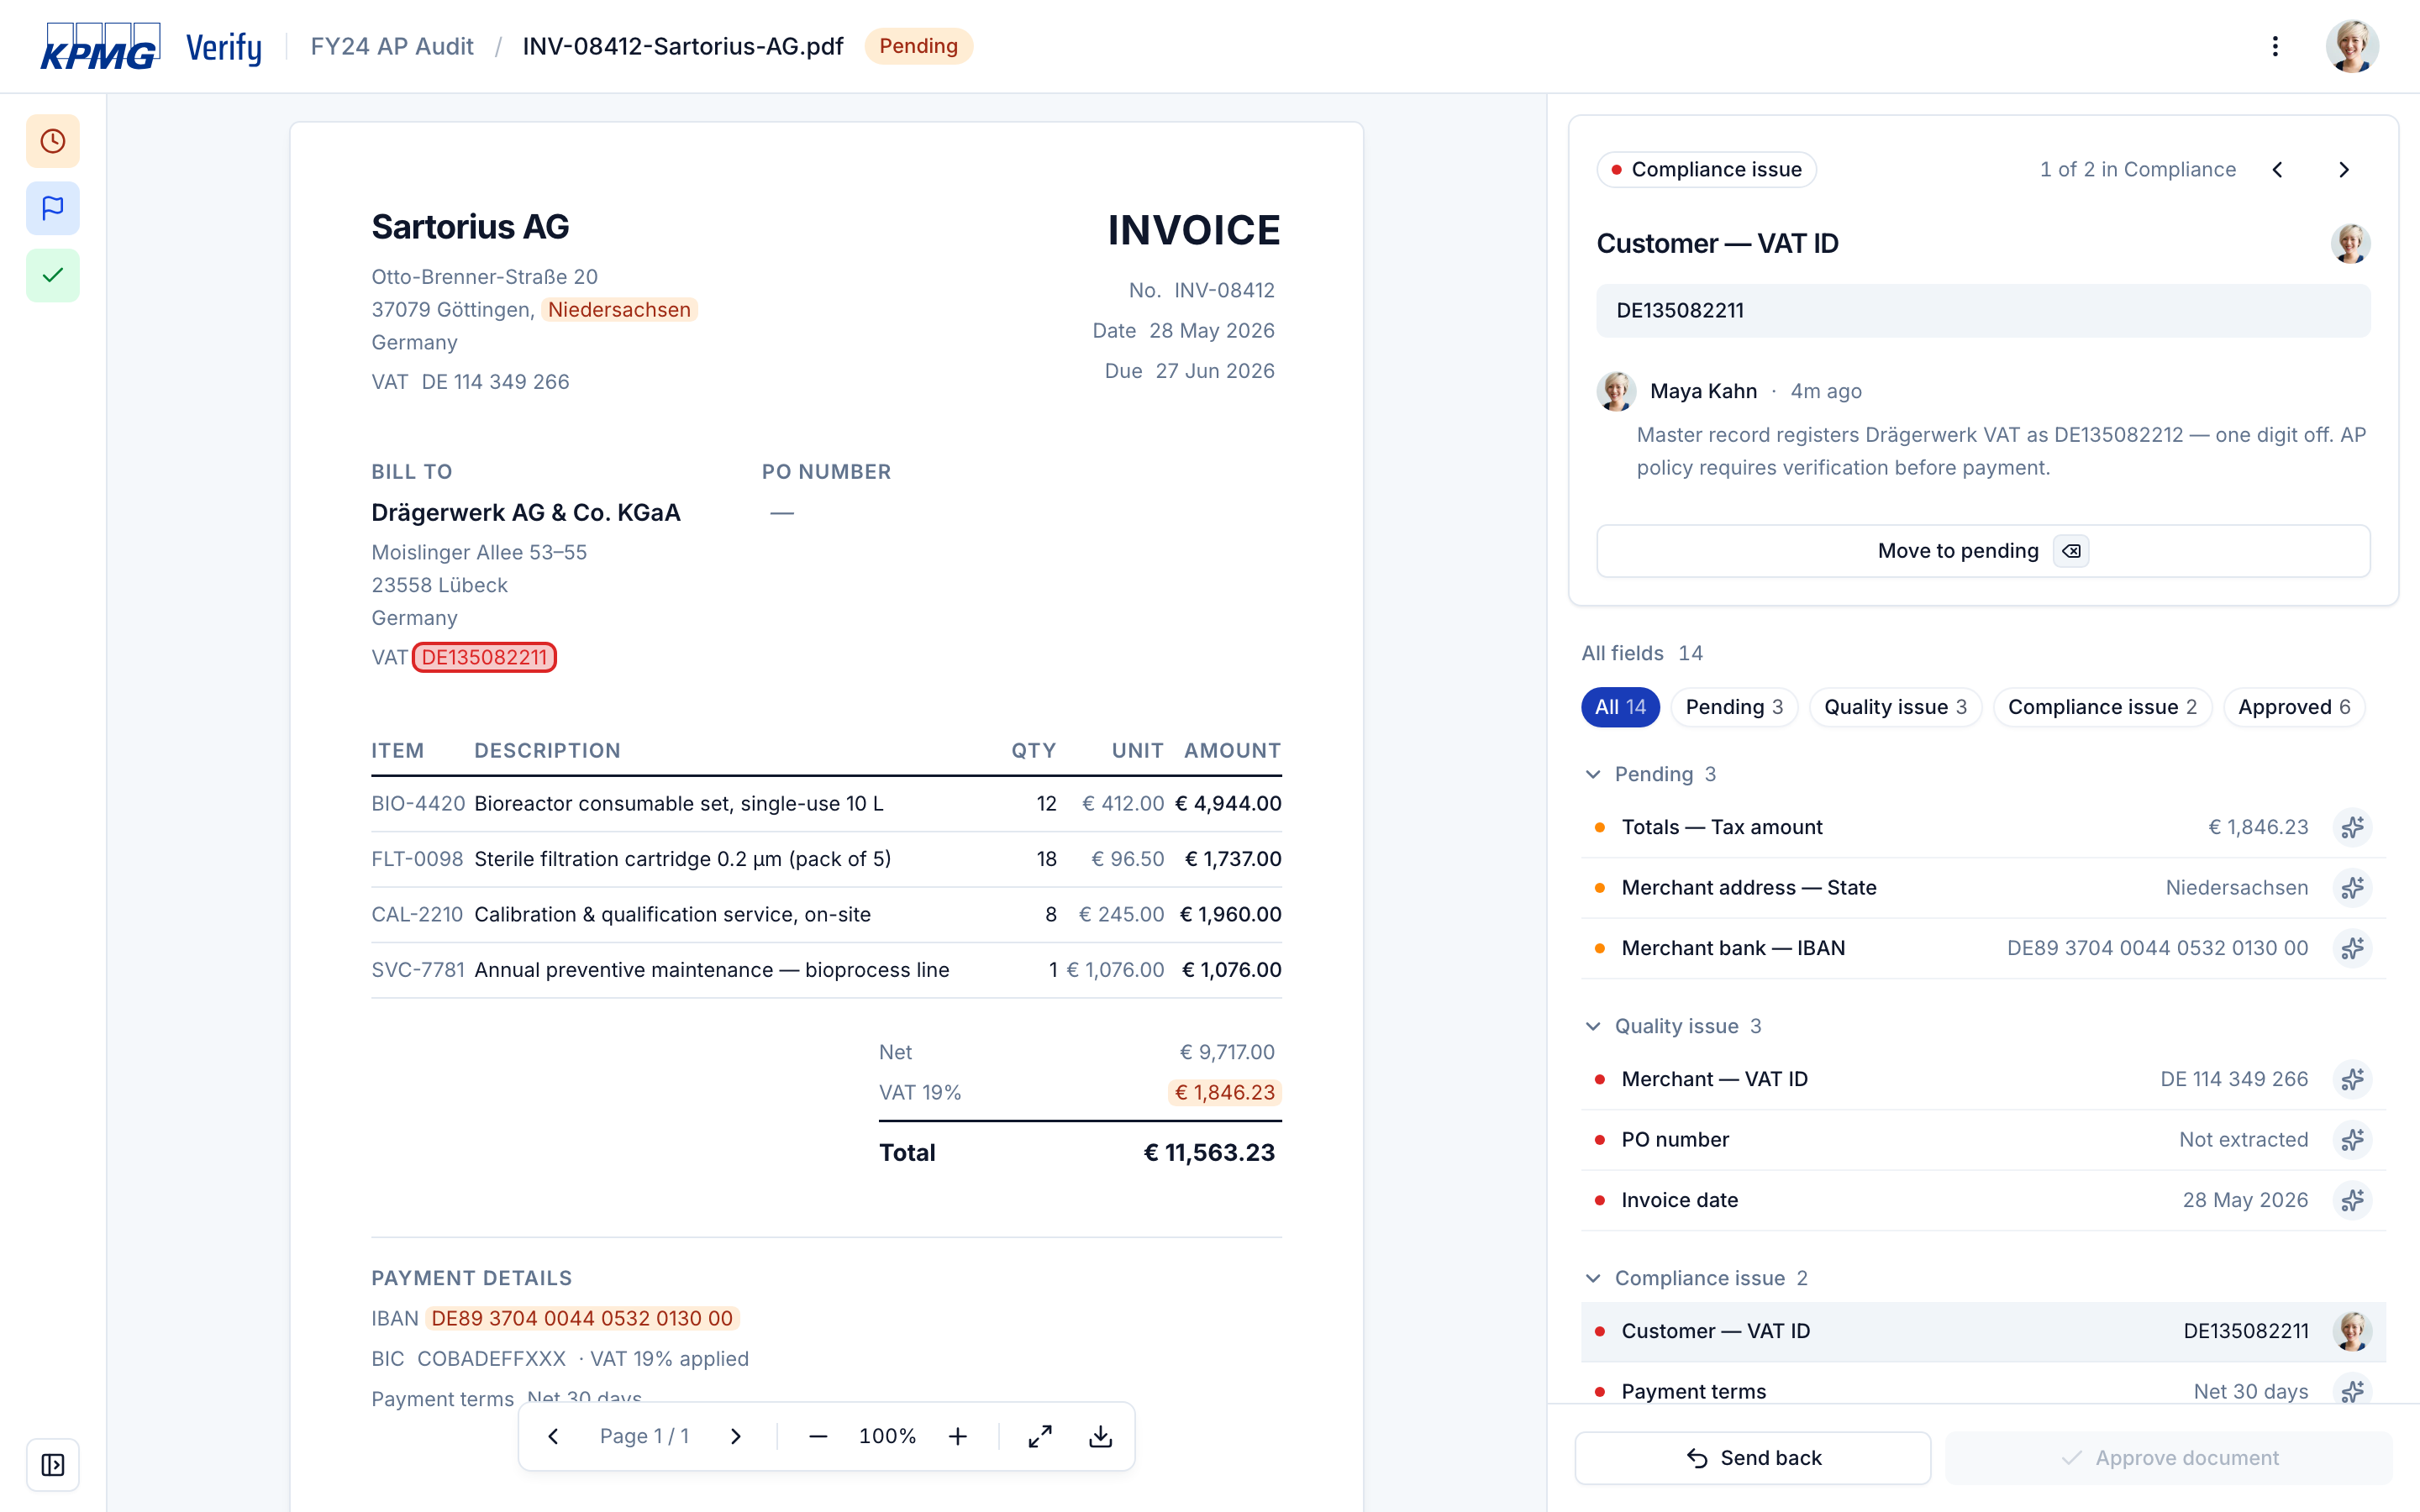Expand document to fullscreen view
This screenshot has width=2420, height=1512.
pos(1040,1436)
